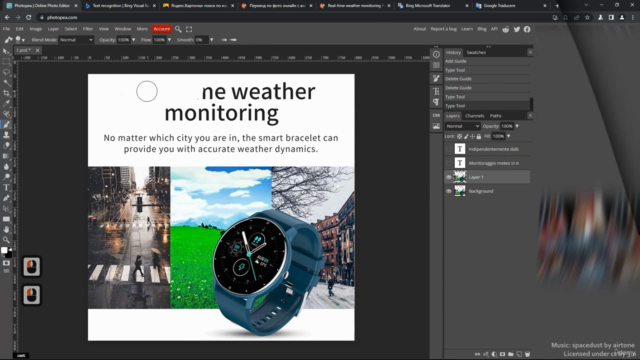Open layer Fill arrow in Layers panel
Viewport: 640px width, 360px height.
coord(509,136)
